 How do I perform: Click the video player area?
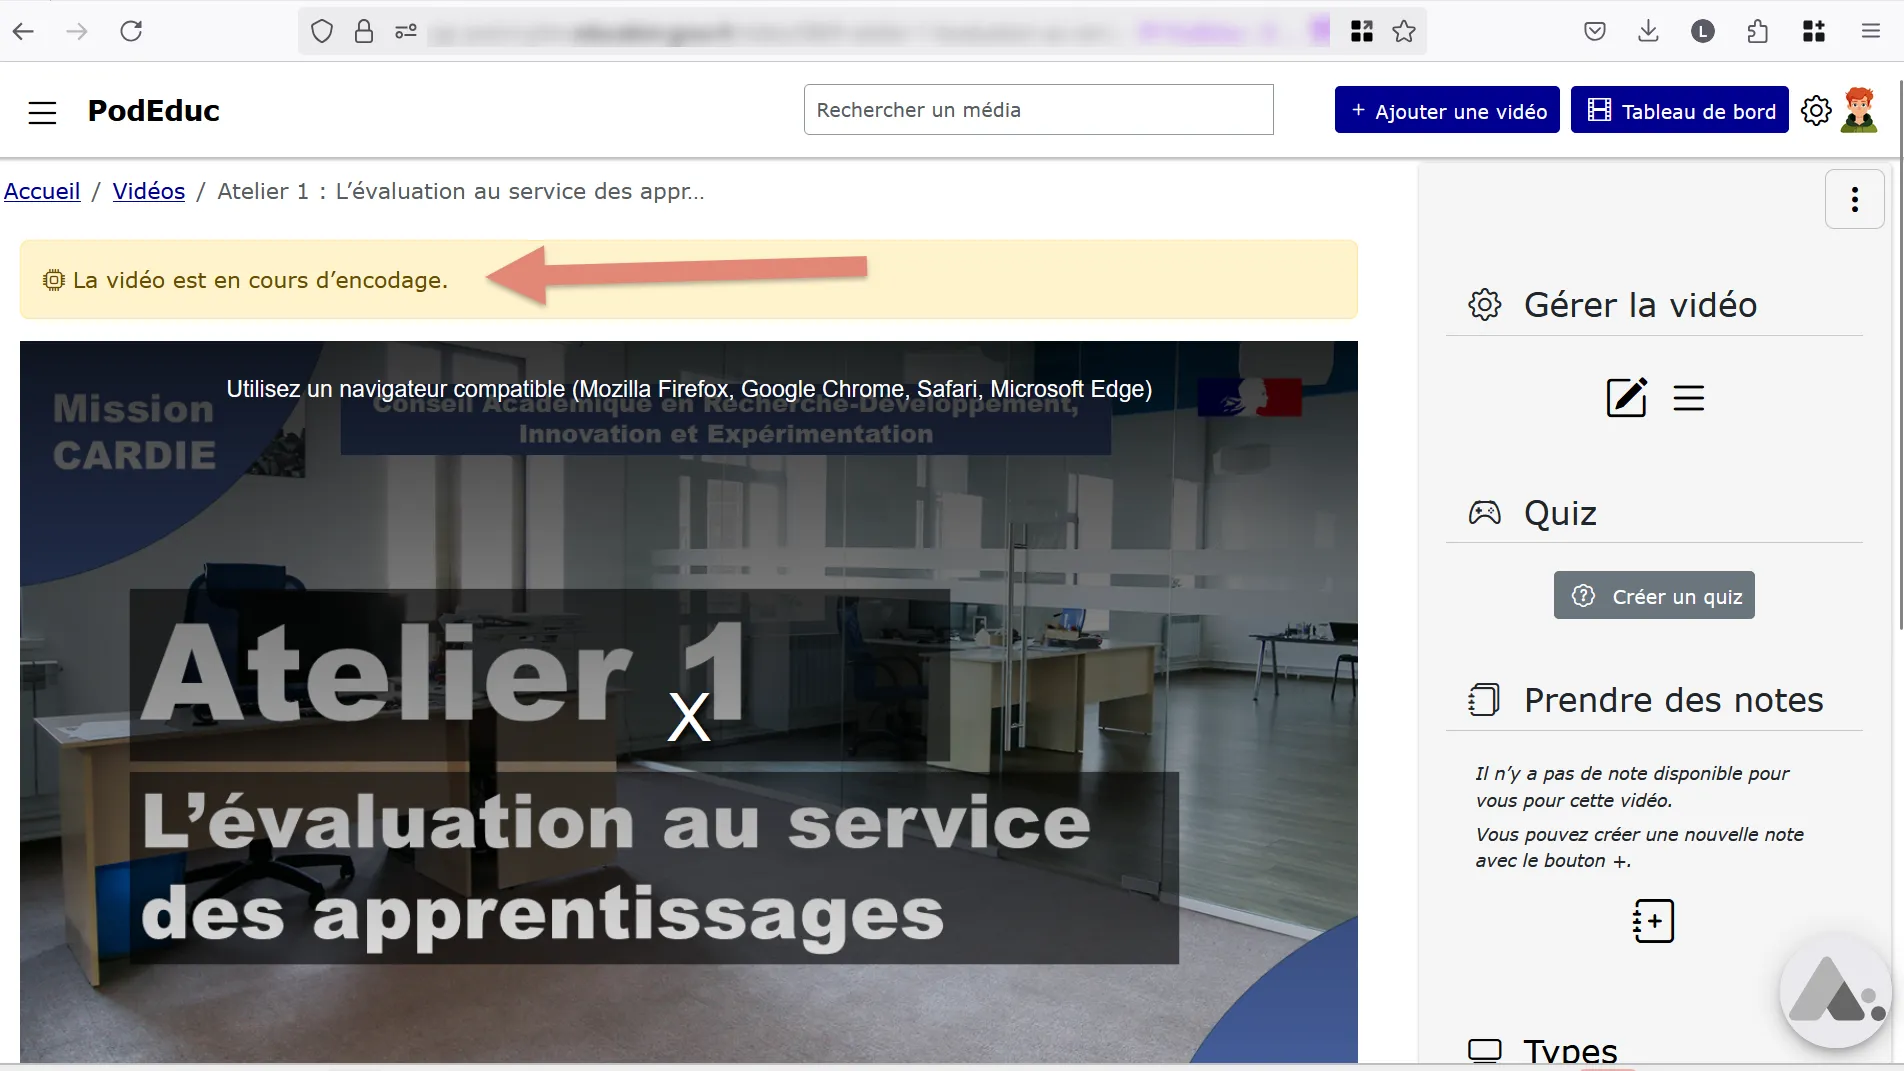pos(689,702)
